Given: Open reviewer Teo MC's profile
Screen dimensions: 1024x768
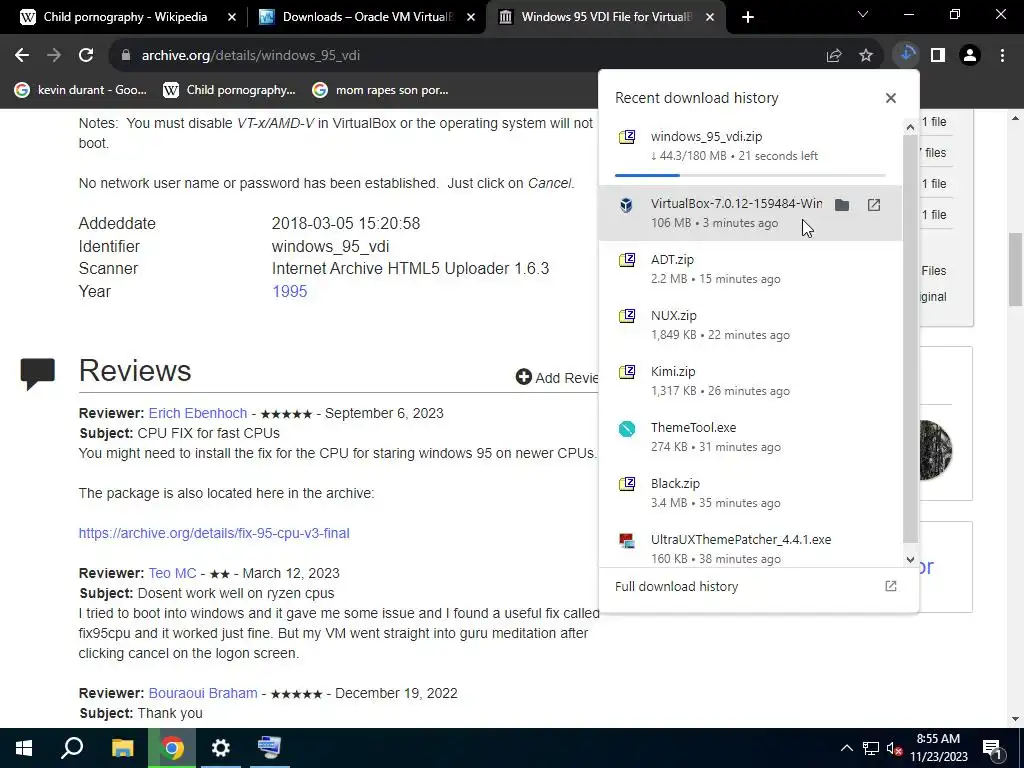Looking at the screenshot, I should point(172,573).
